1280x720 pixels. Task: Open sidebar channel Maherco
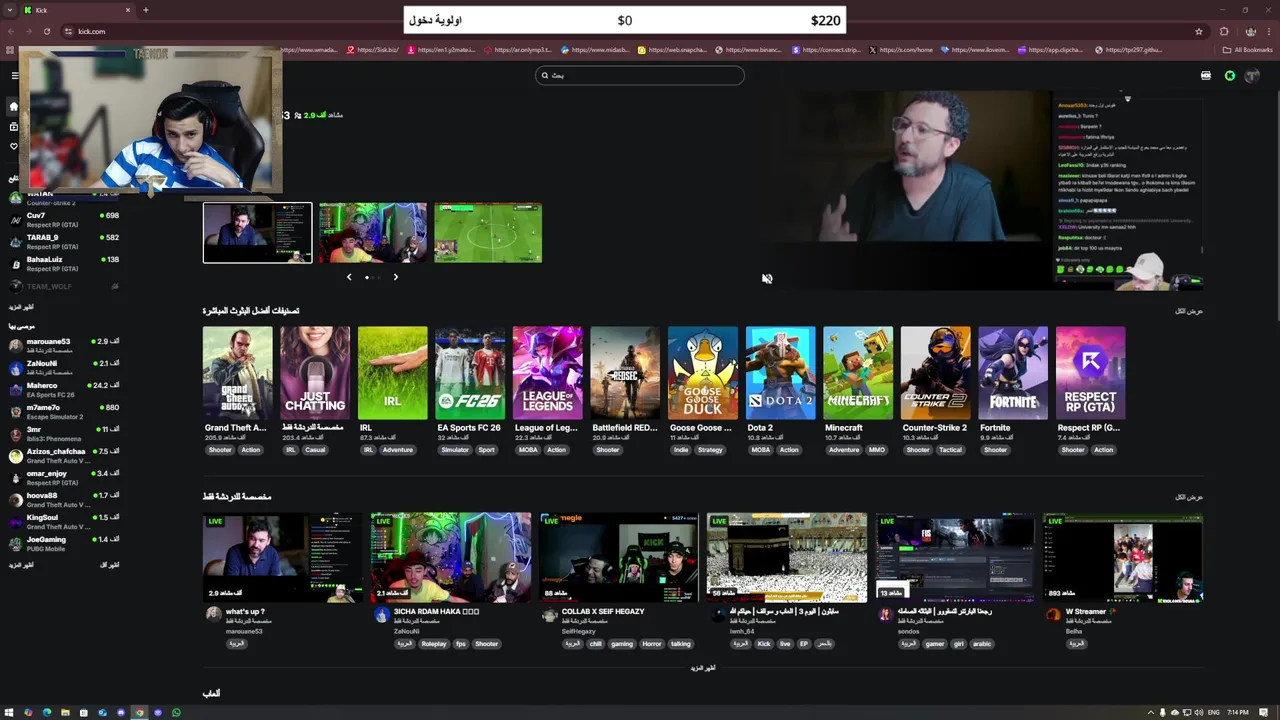click(x=64, y=389)
